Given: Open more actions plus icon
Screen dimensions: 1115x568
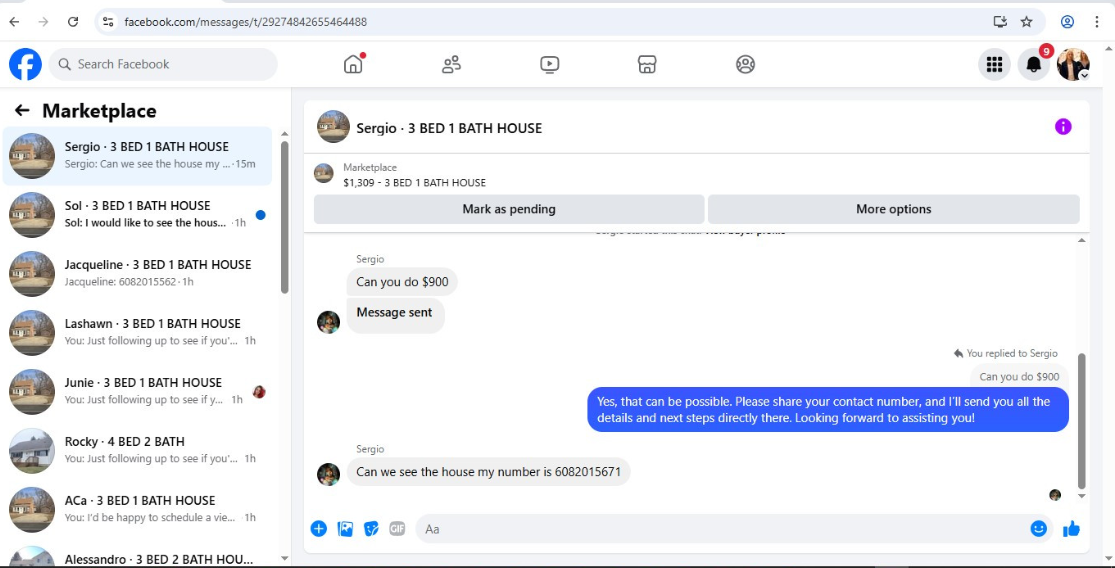Looking at the screenshot, I should click(319, 528).
